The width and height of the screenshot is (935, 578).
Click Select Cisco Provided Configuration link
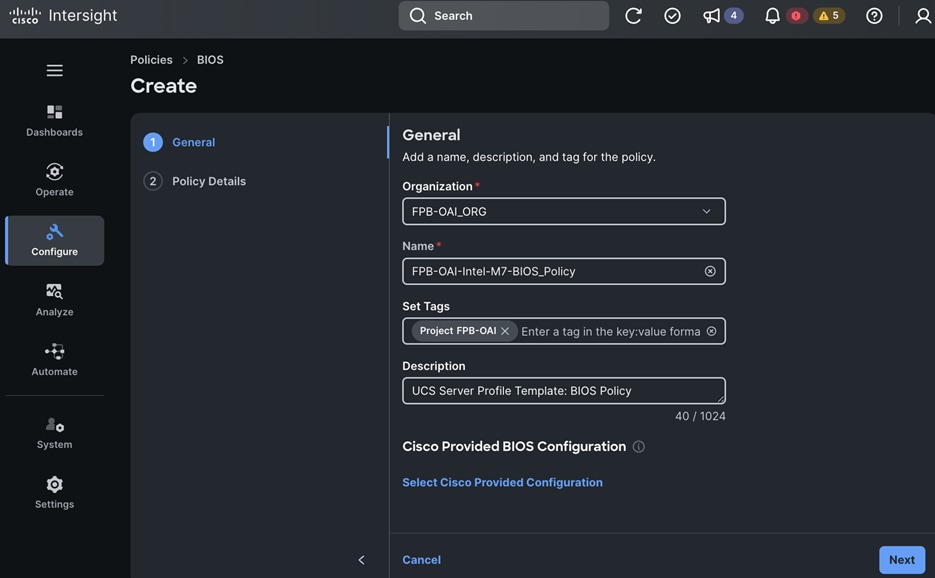point(502,483)
